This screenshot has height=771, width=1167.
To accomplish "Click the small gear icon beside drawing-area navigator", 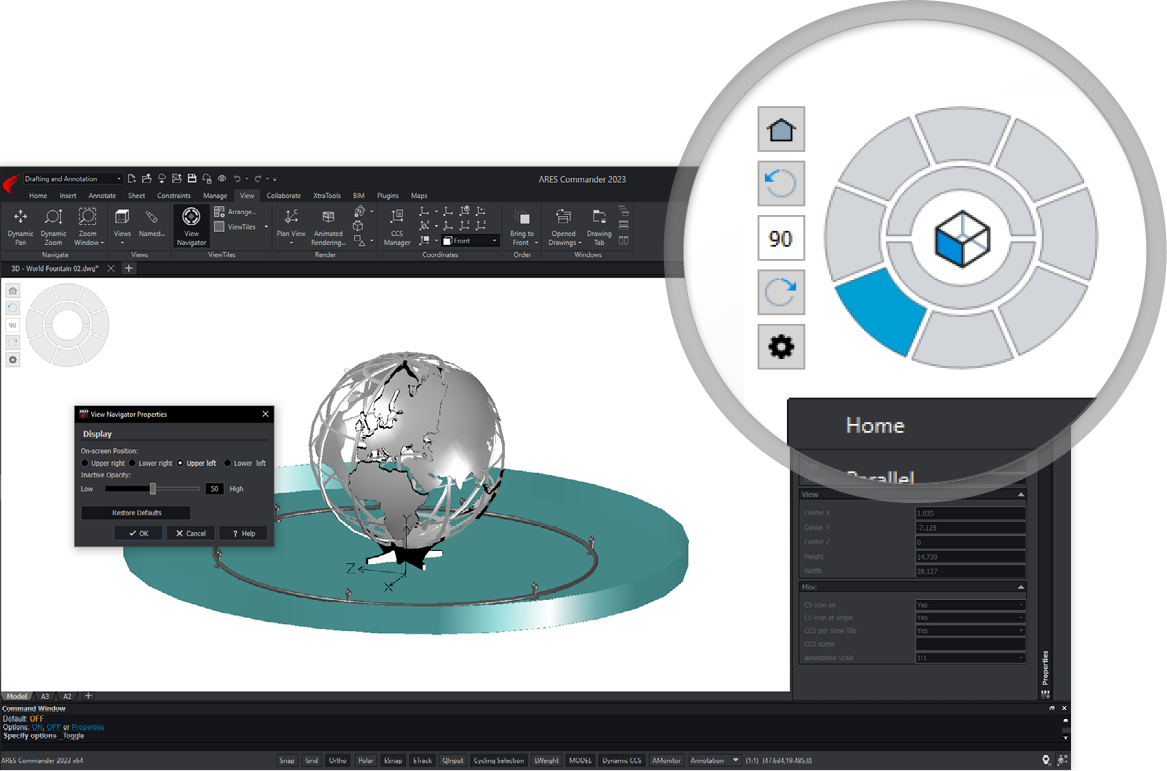I will click(13, 359).
